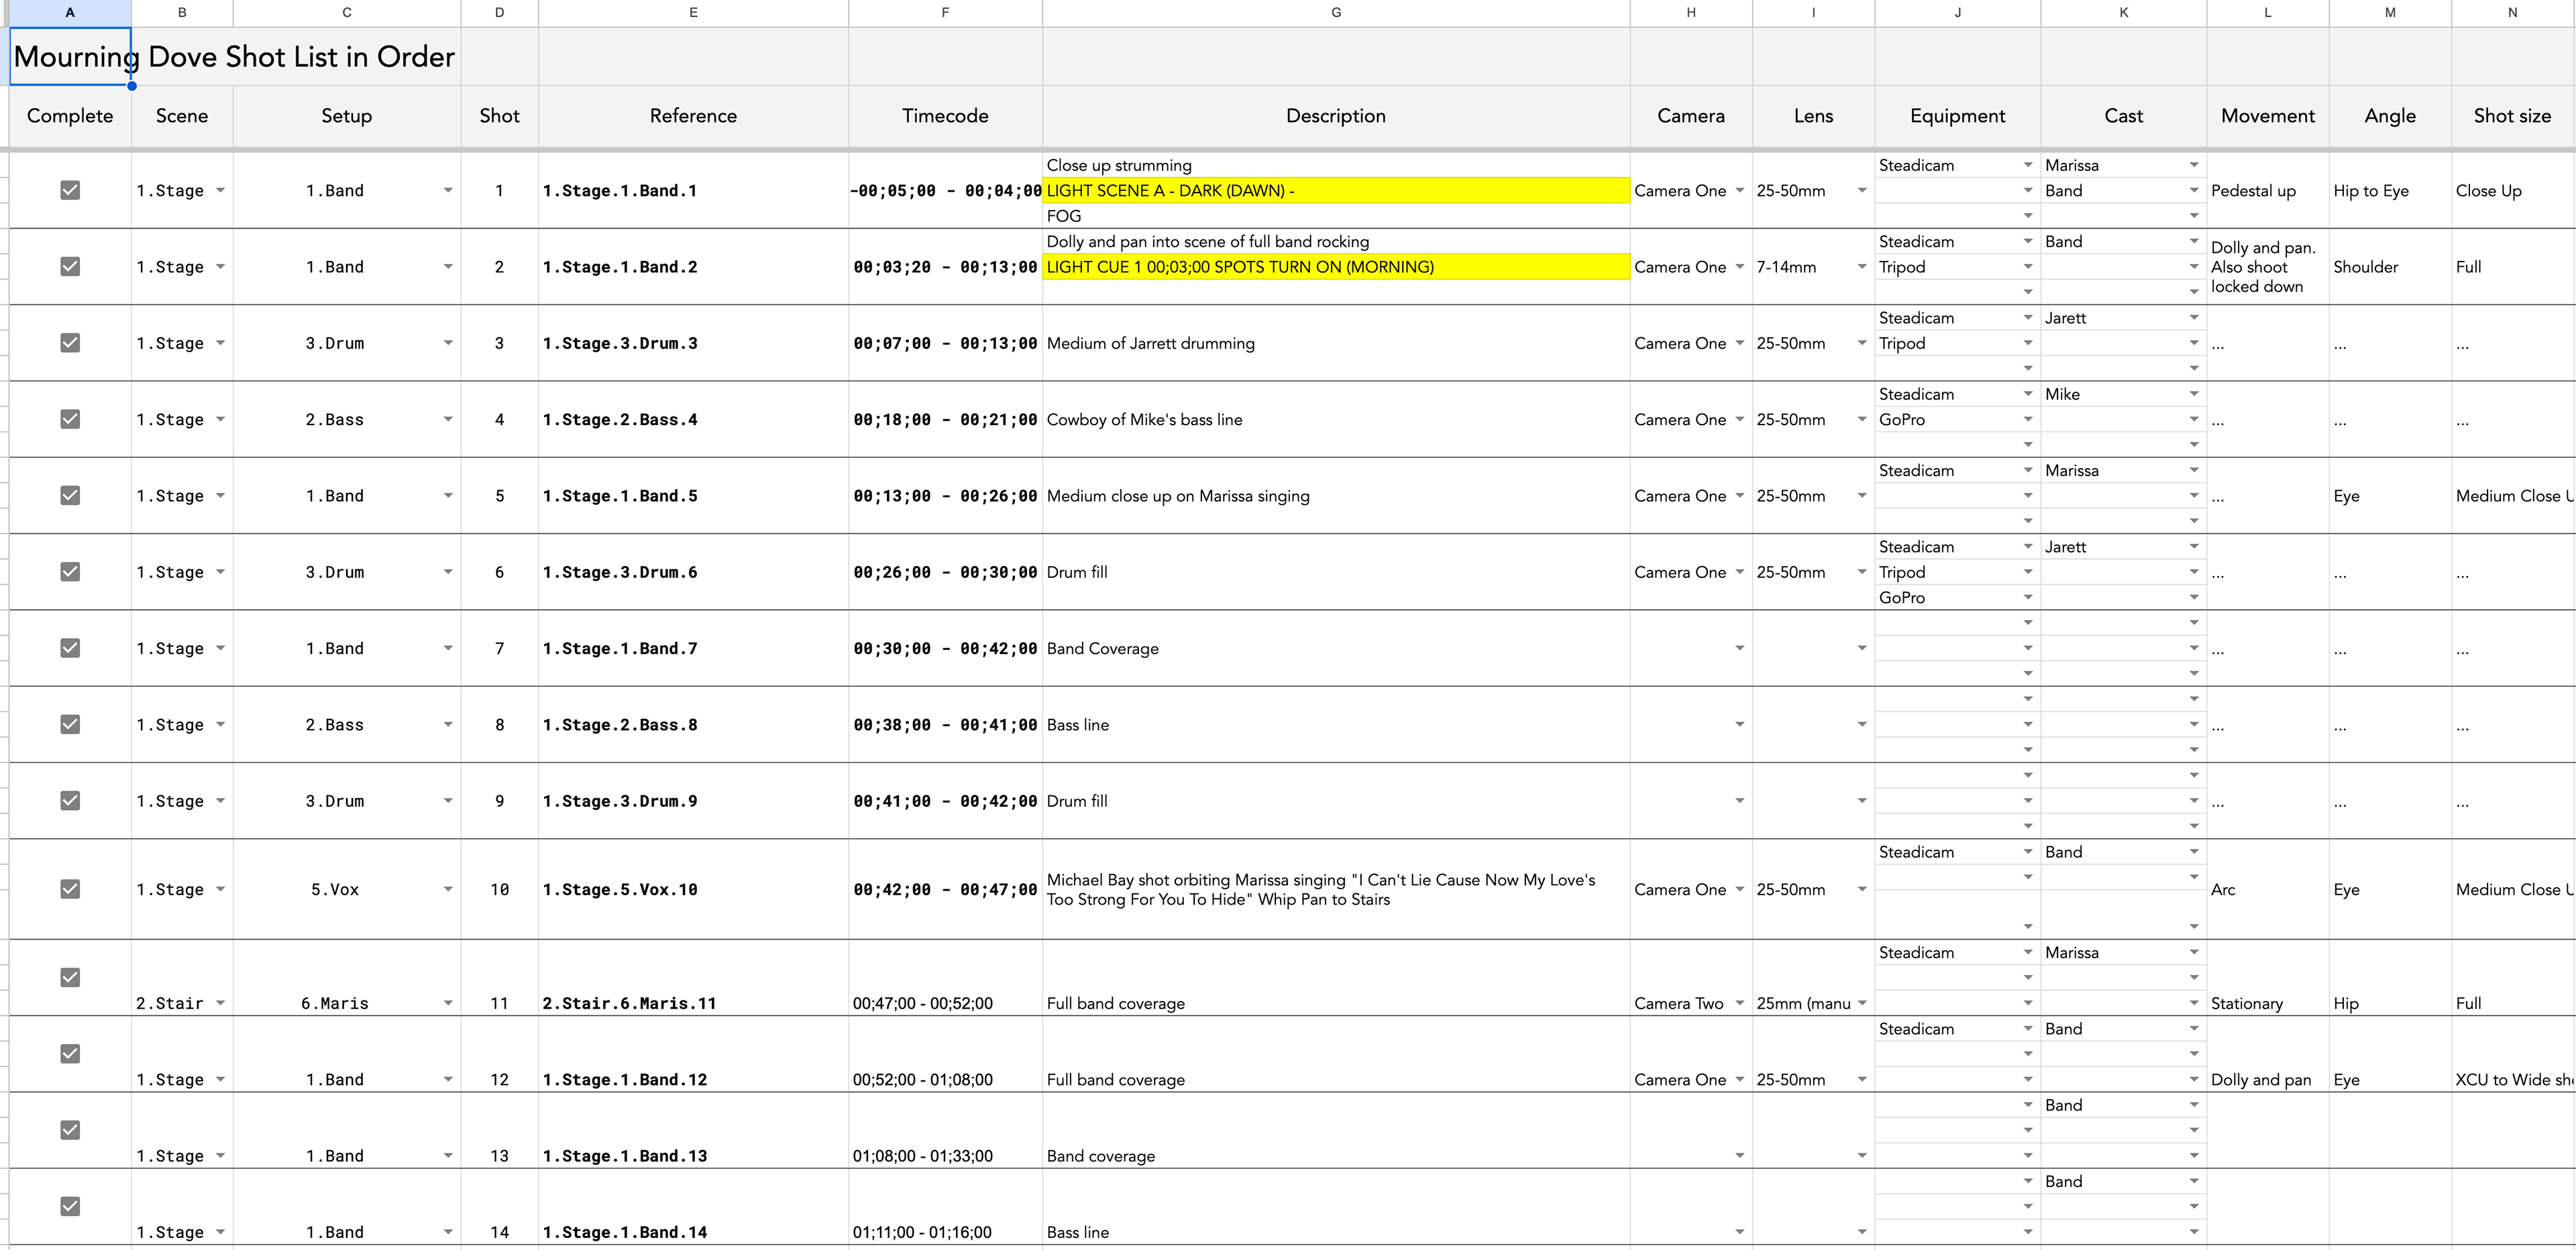
Task: Select shot number cell 9
Action: [499, 801]
